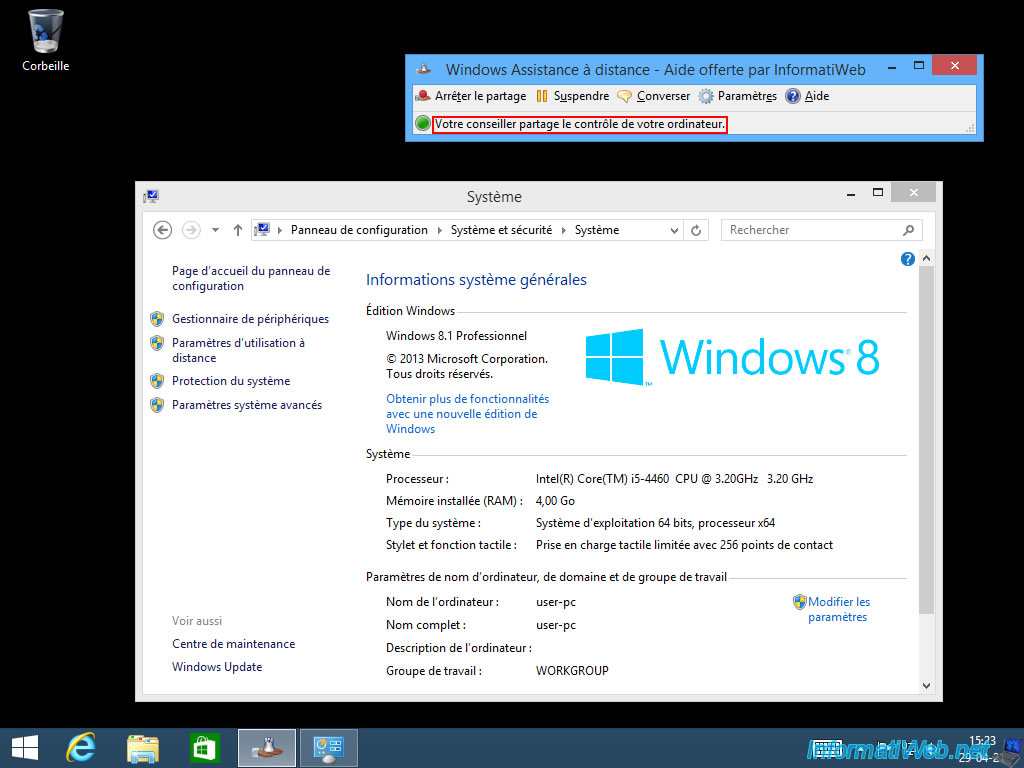The image size is (1024, 768).
Task: Open the recent locations dropdown arrow
Action: coord(216,230)
